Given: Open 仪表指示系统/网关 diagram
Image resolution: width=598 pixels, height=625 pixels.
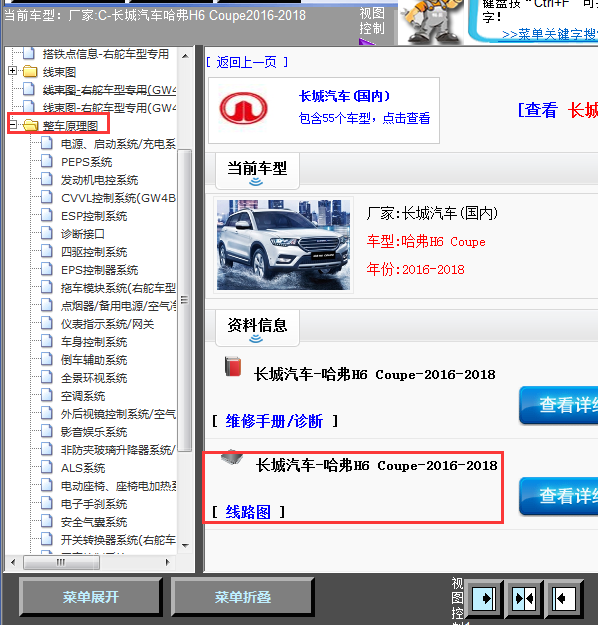Looking at the screenshot, I should (x=107, y=324).
